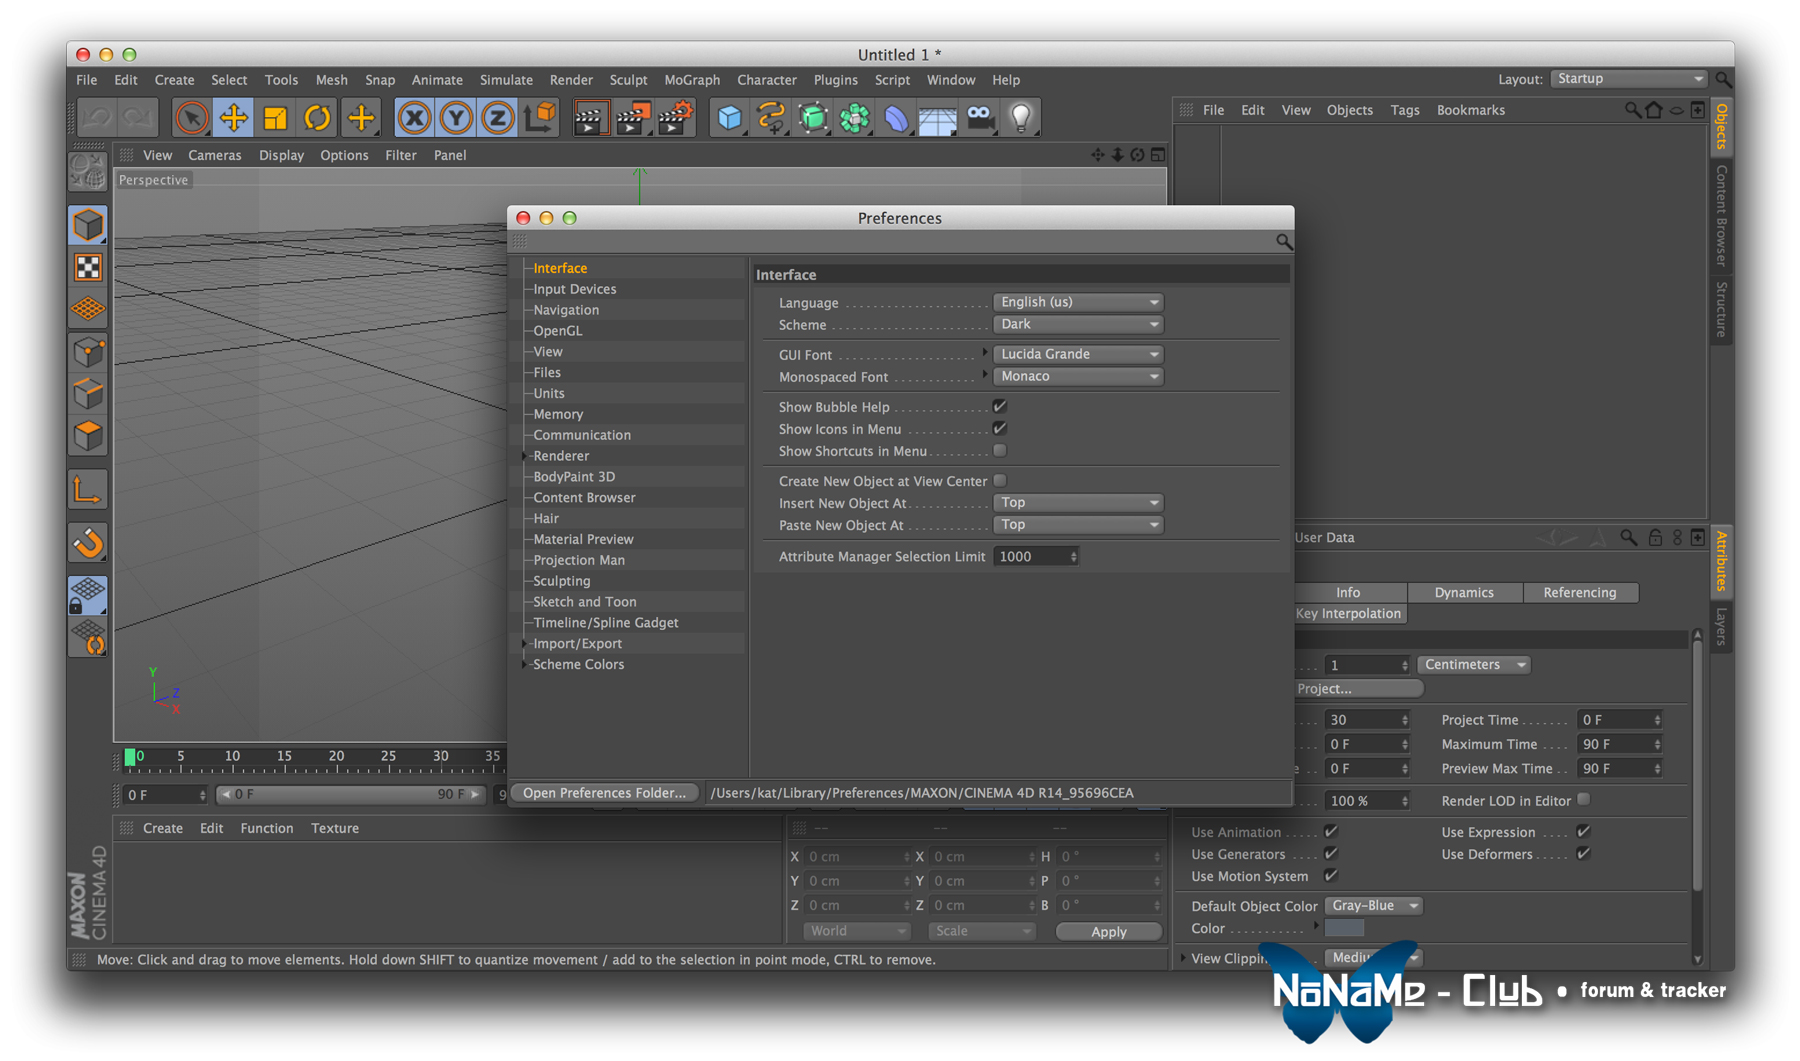Enable Create New Object at View Center
This screenshot has width=1800, height=1061.
[1000, 481]
